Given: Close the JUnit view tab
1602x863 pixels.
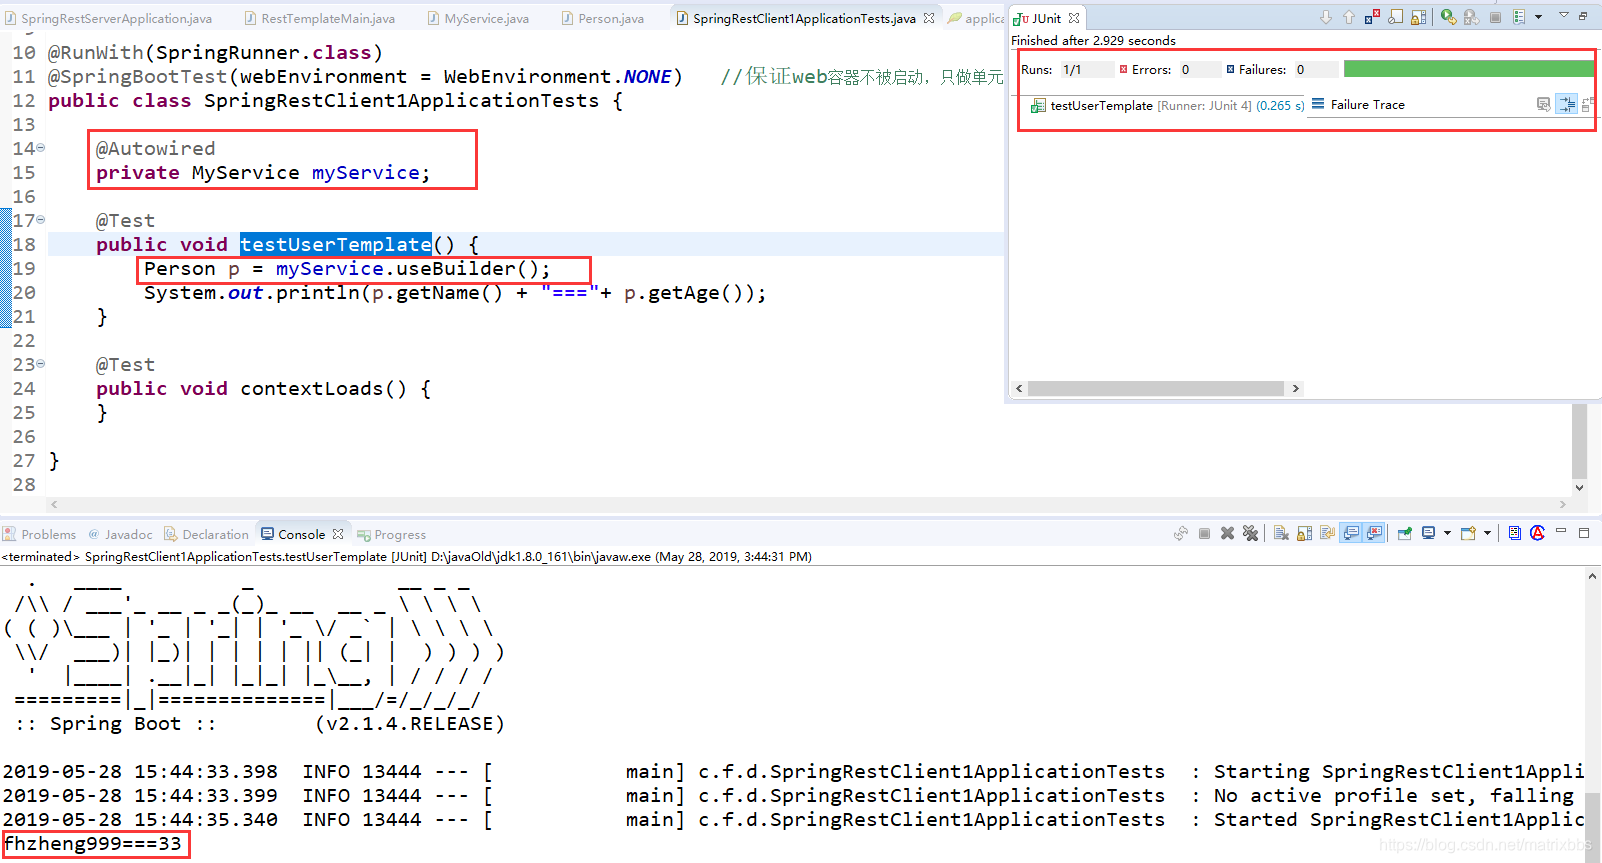Looking at the screenshot, I should (x=1074, y=18).
